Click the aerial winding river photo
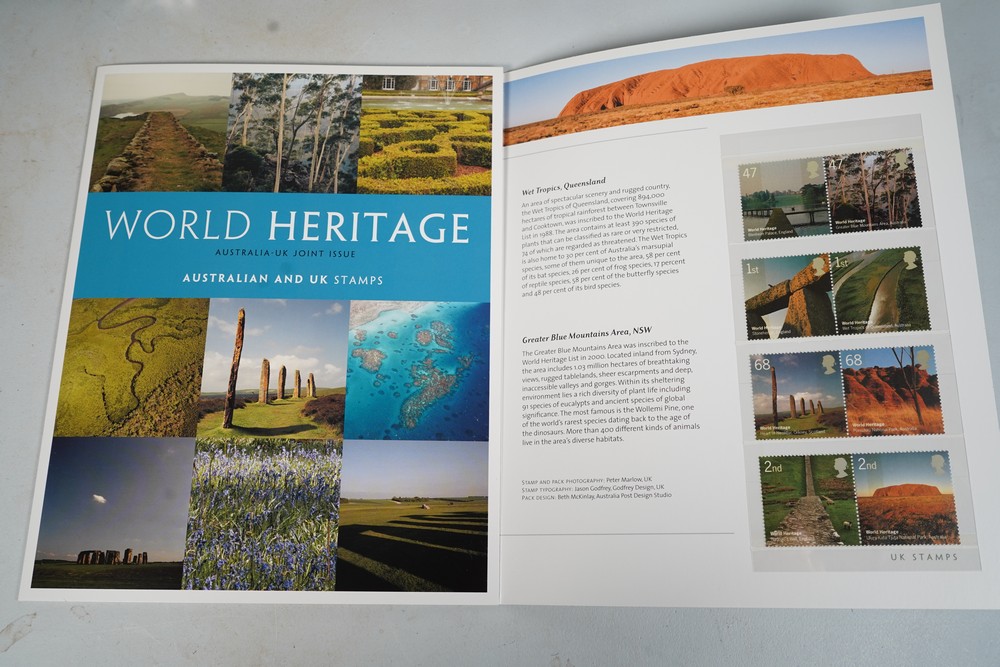The image size is (1000, 667). pos(130,365)
